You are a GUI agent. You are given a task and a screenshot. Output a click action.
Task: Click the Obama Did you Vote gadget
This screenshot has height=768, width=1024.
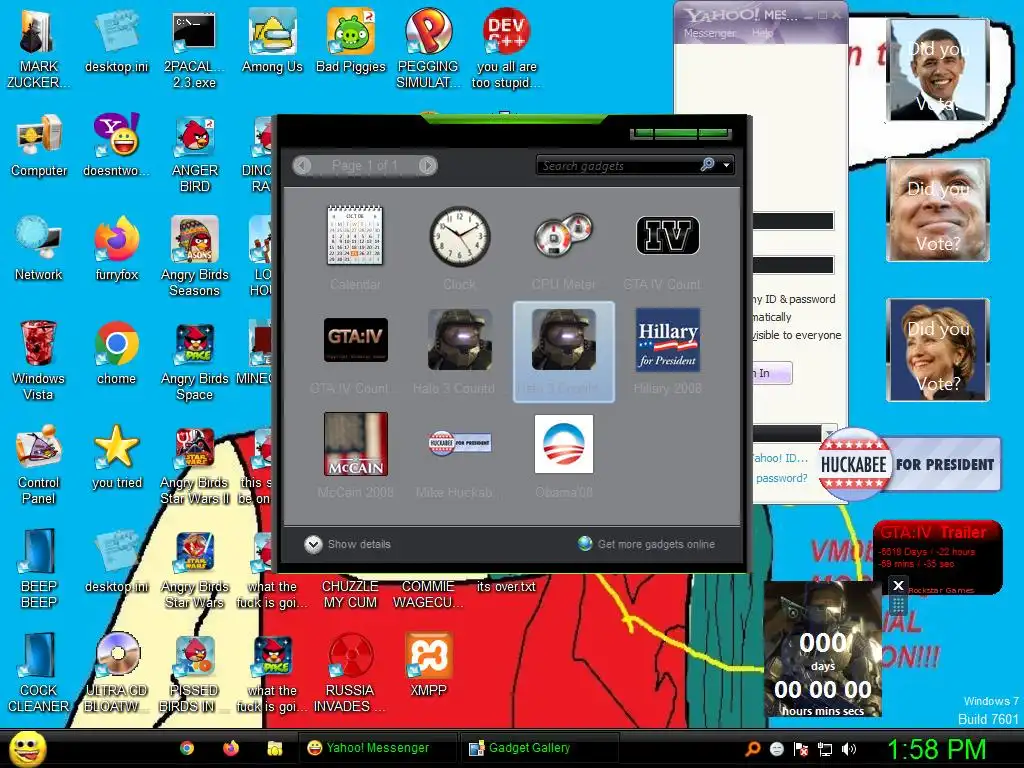click(x=938, y=70)
